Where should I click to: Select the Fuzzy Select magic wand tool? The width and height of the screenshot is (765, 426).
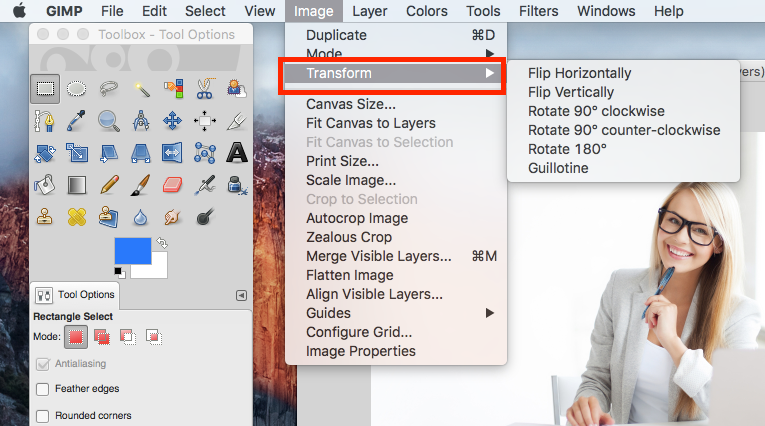tap(141, 89)
